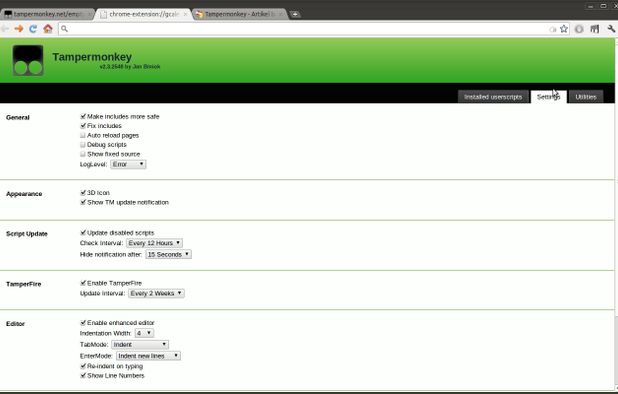This screenshot has width=618, height=394.
Task: Toggle the Fix includes checkbox
Action: pos(83,126)
